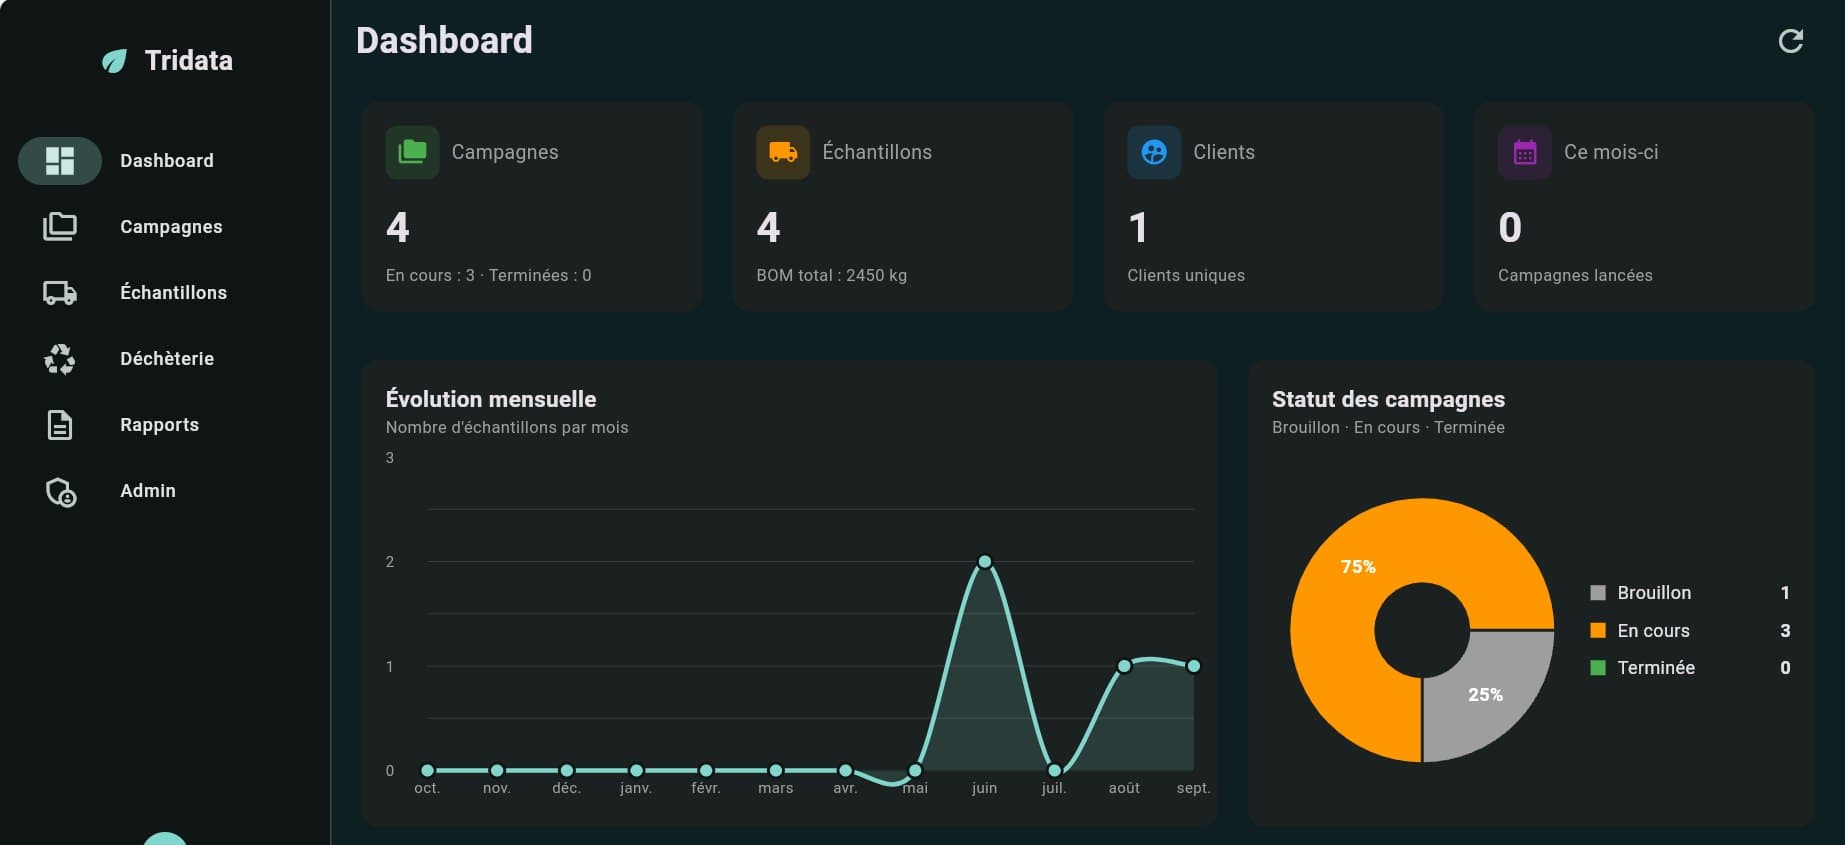
Task: Click the Tridata leaf logo icon
Action: 115,61
